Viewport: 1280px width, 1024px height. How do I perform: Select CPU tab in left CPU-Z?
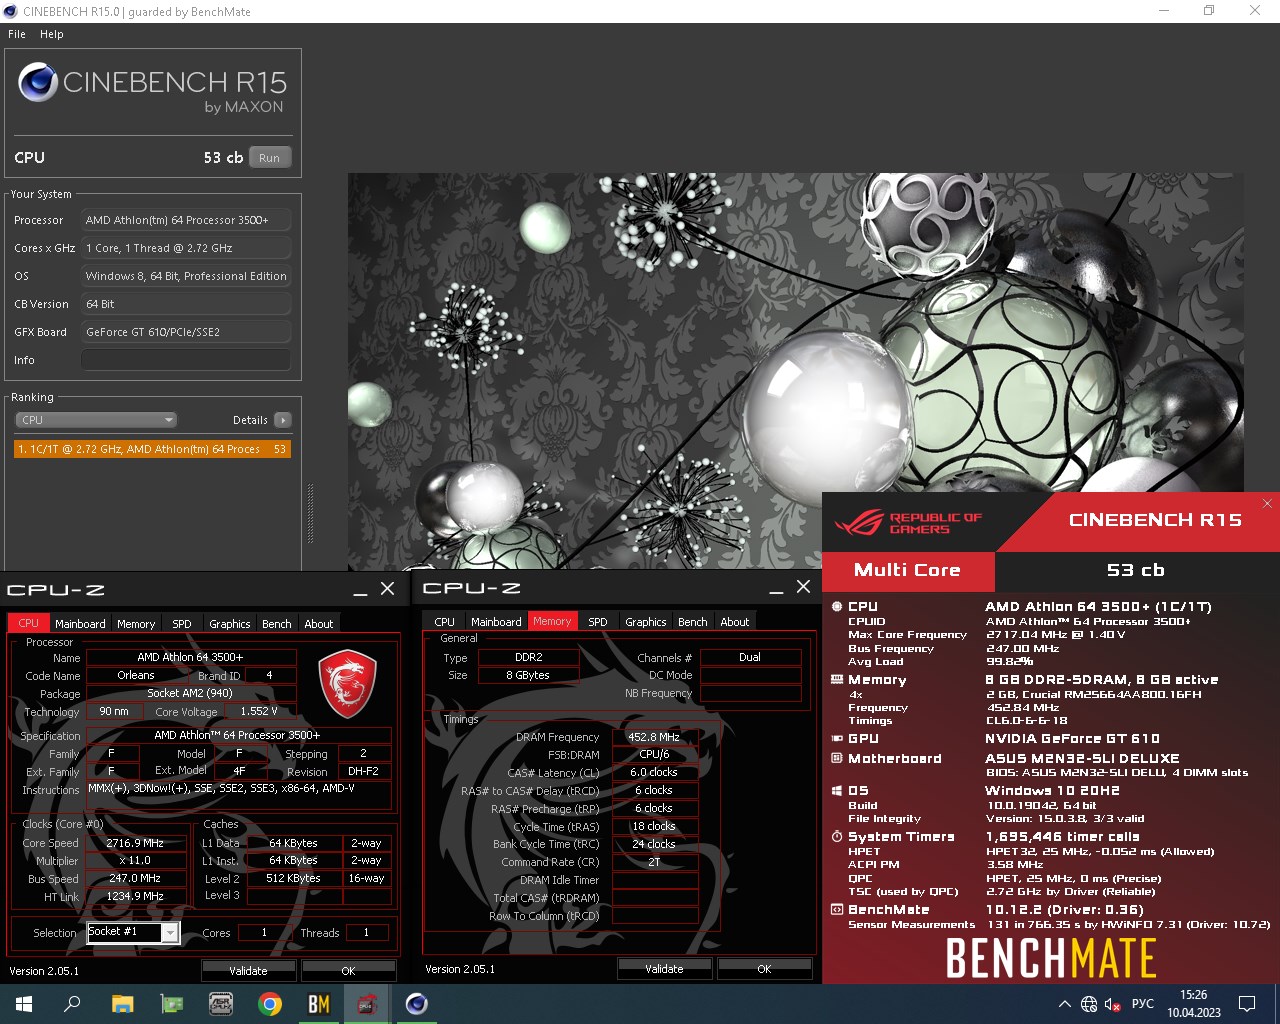pyautogui.click(x=29, y=623)
